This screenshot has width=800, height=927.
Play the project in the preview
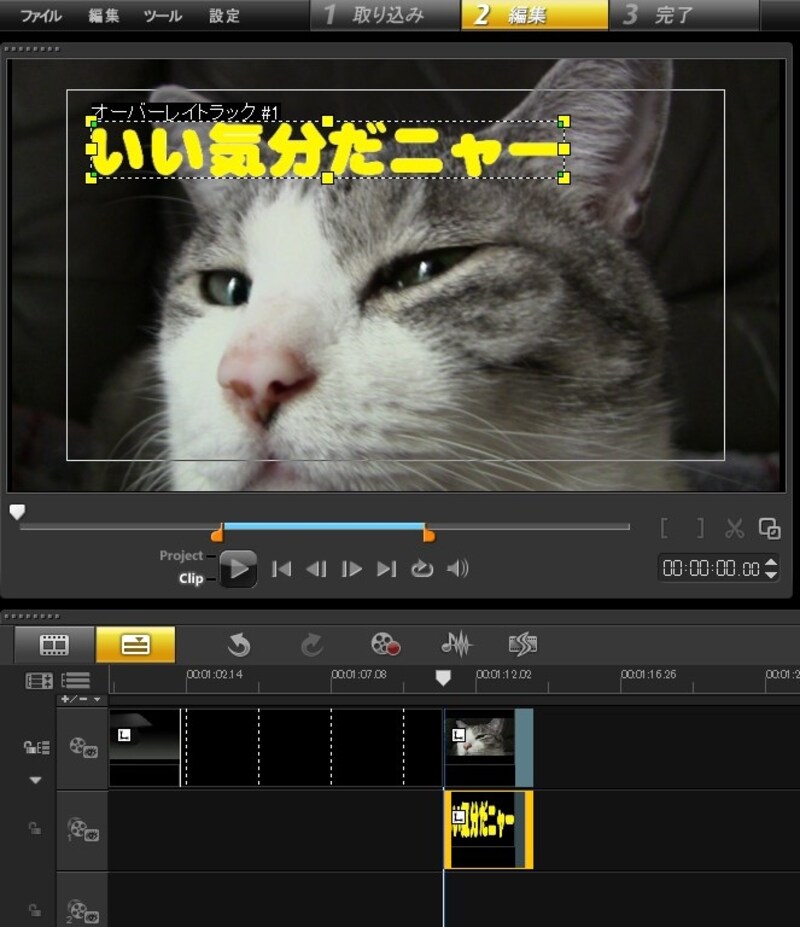pos(238,568)
